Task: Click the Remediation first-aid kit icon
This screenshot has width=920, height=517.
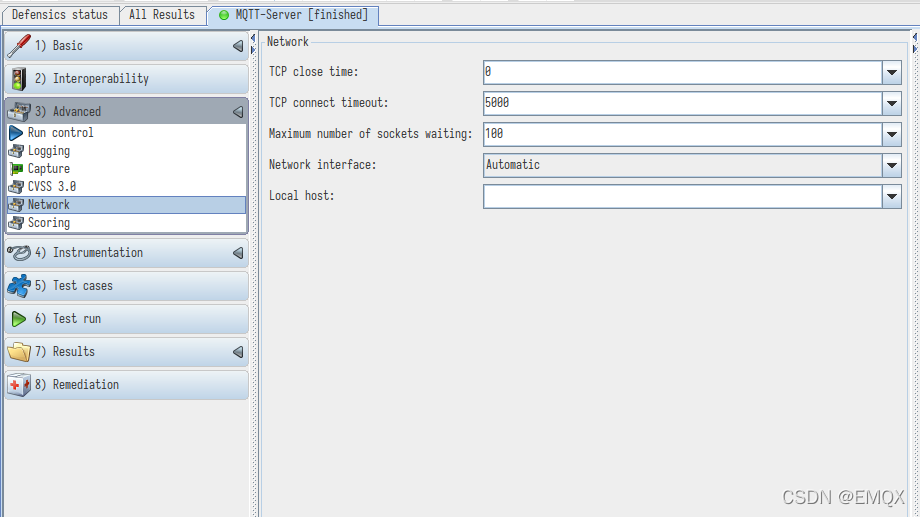Action: 18,385
